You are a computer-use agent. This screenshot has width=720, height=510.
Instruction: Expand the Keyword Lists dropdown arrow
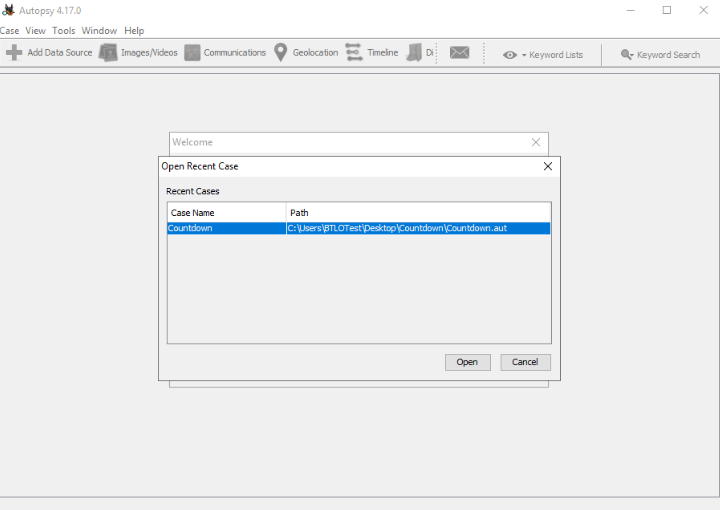pyautogui.click(x=524, y=55)
